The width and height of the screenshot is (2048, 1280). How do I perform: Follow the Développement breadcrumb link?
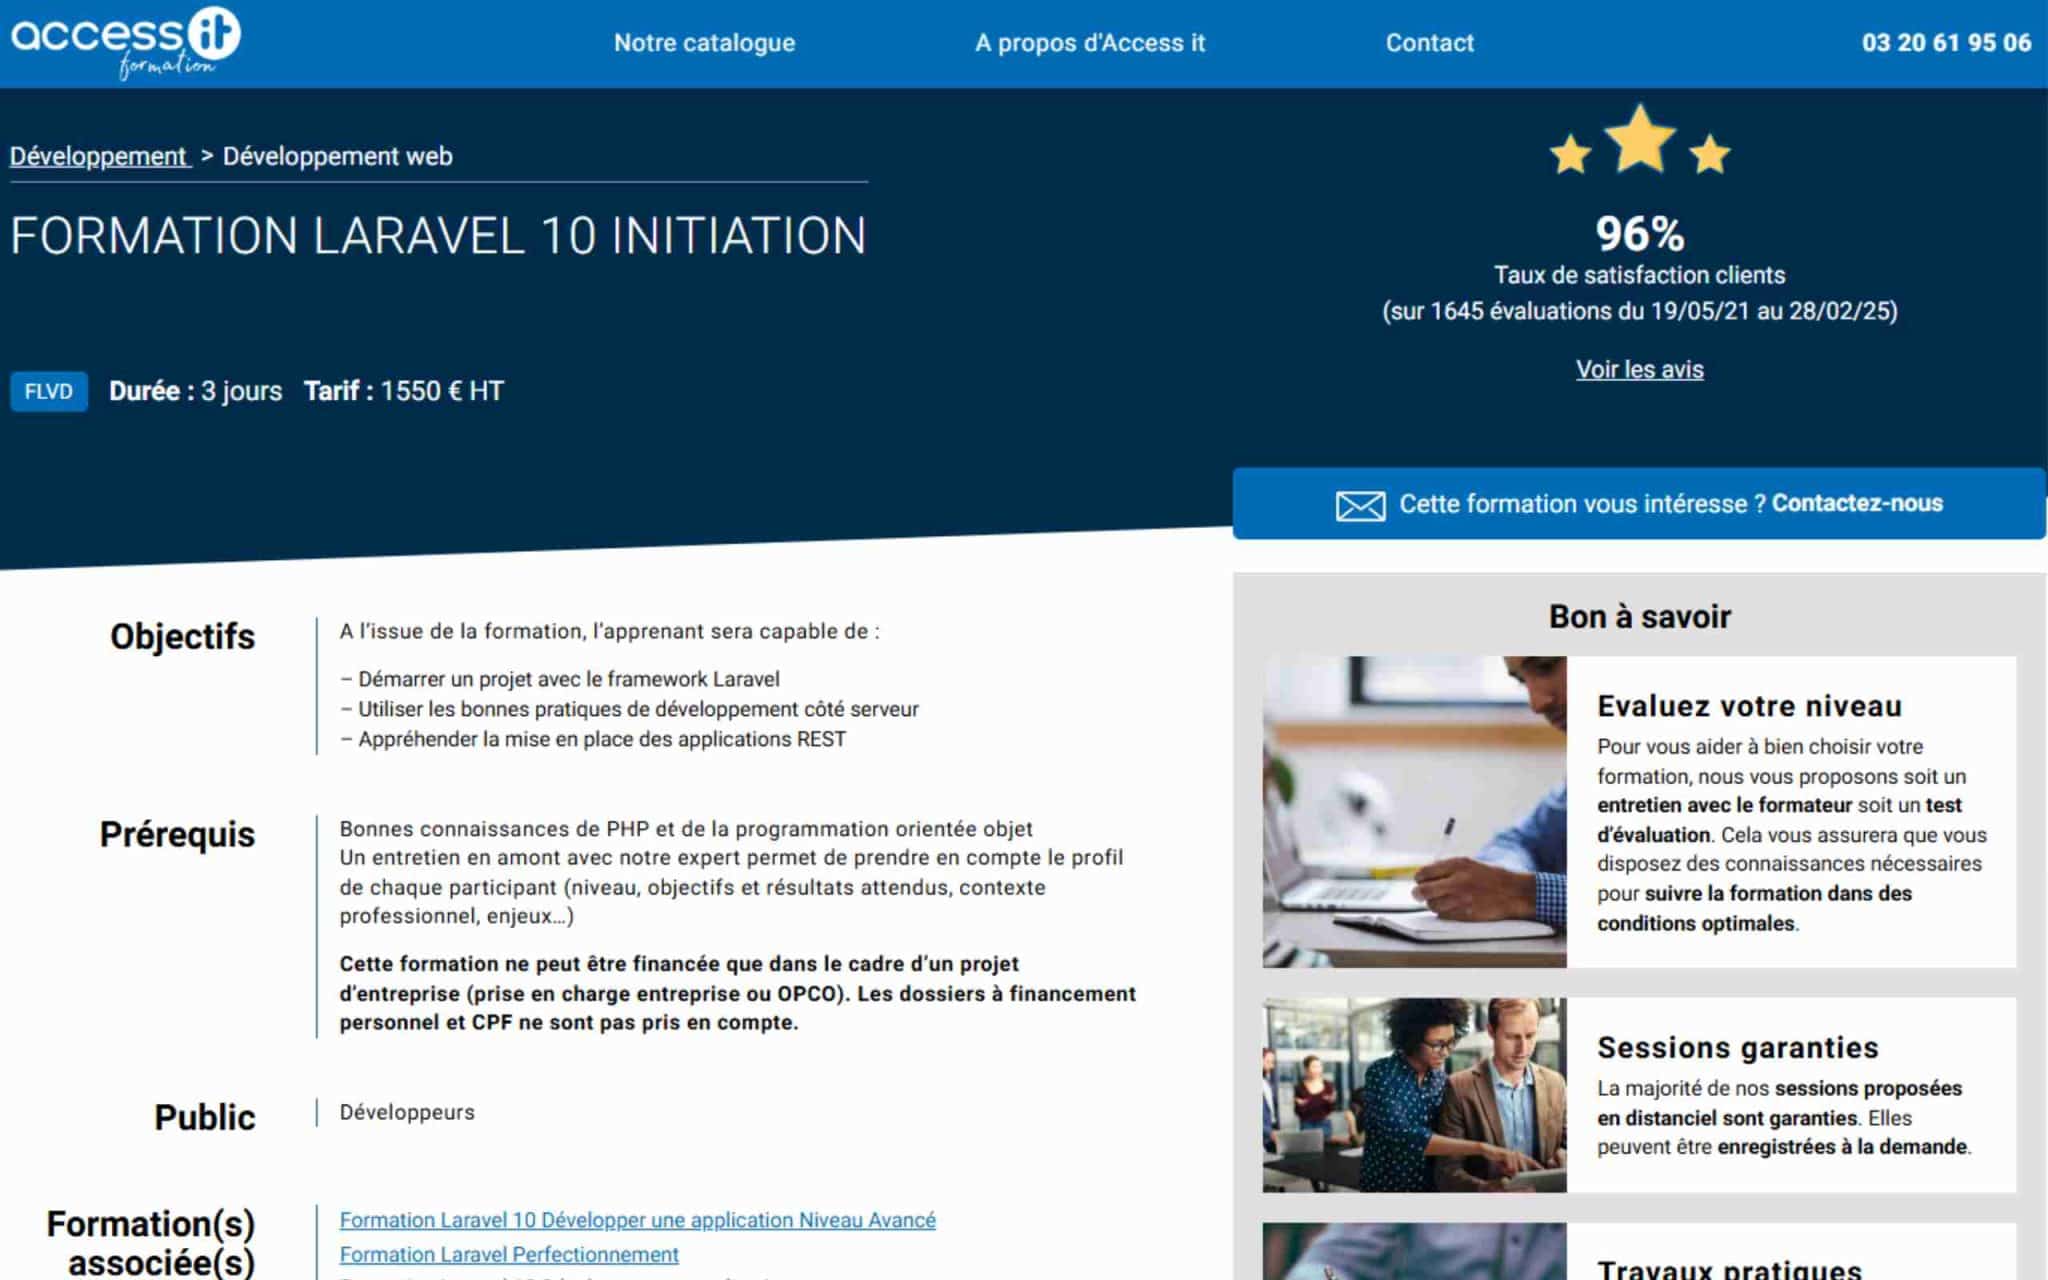click(99, 156)
